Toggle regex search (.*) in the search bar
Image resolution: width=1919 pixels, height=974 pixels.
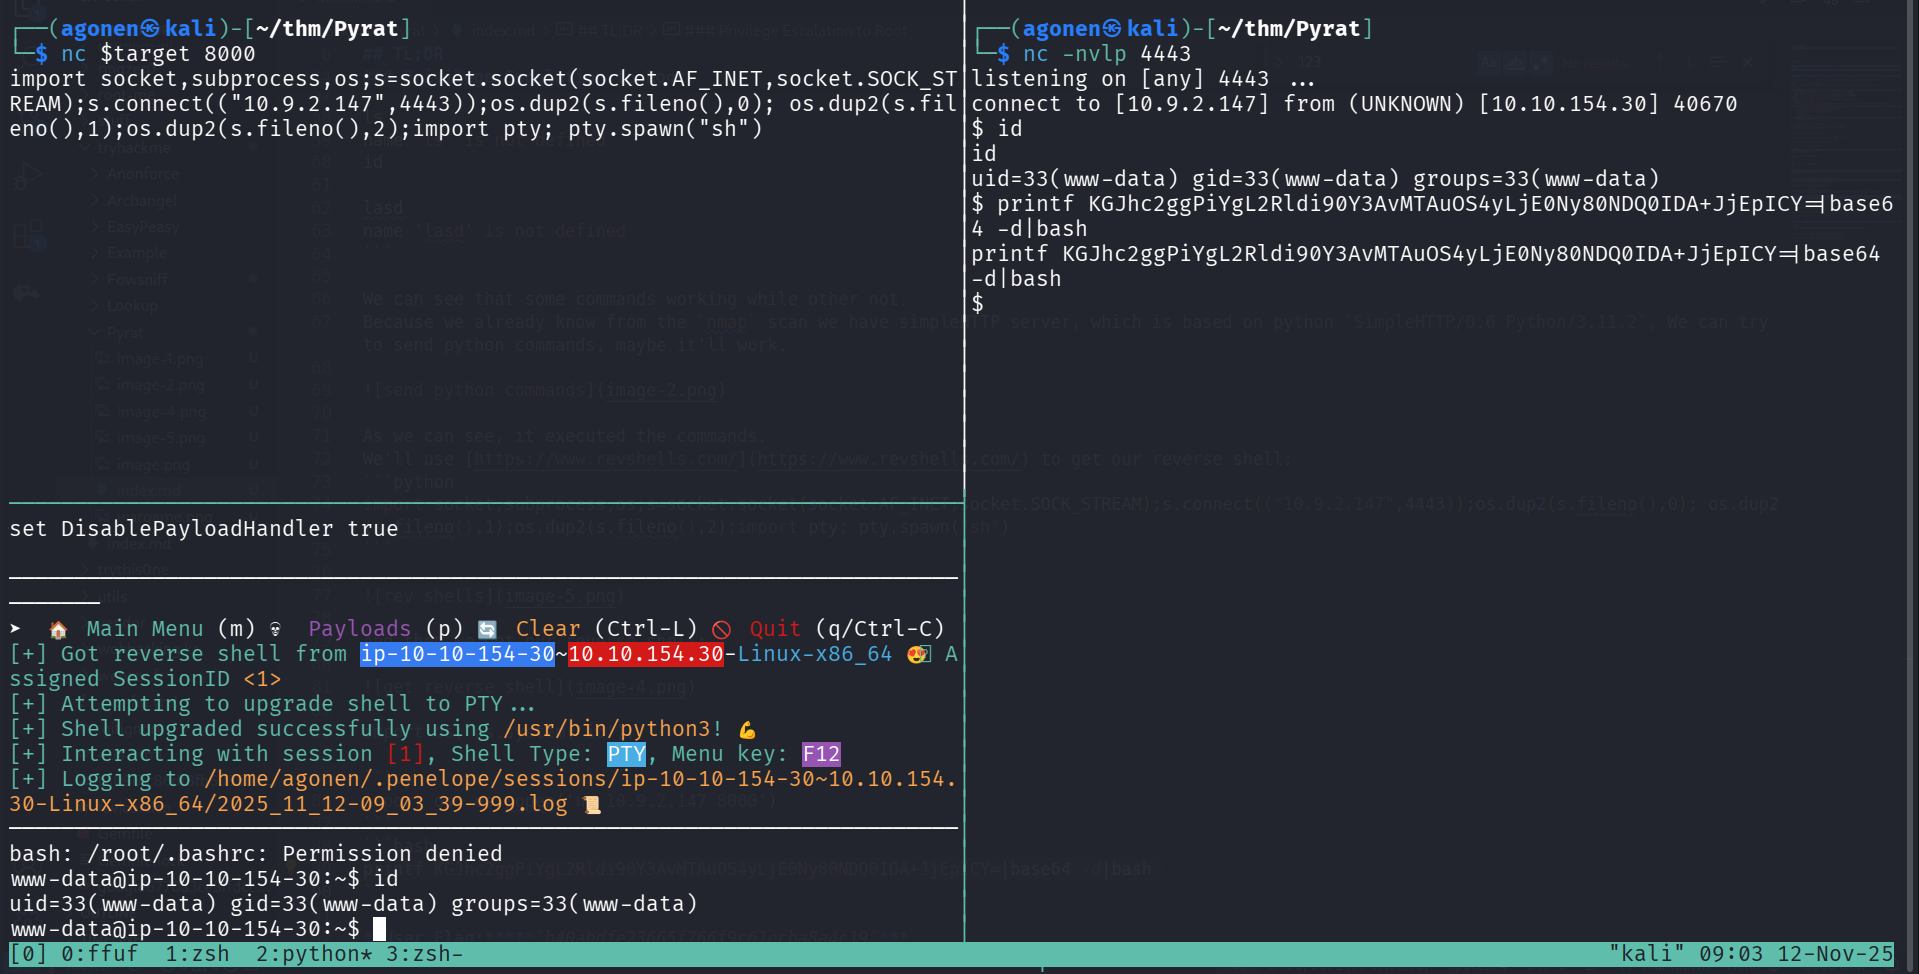[x=1541, y=62]
